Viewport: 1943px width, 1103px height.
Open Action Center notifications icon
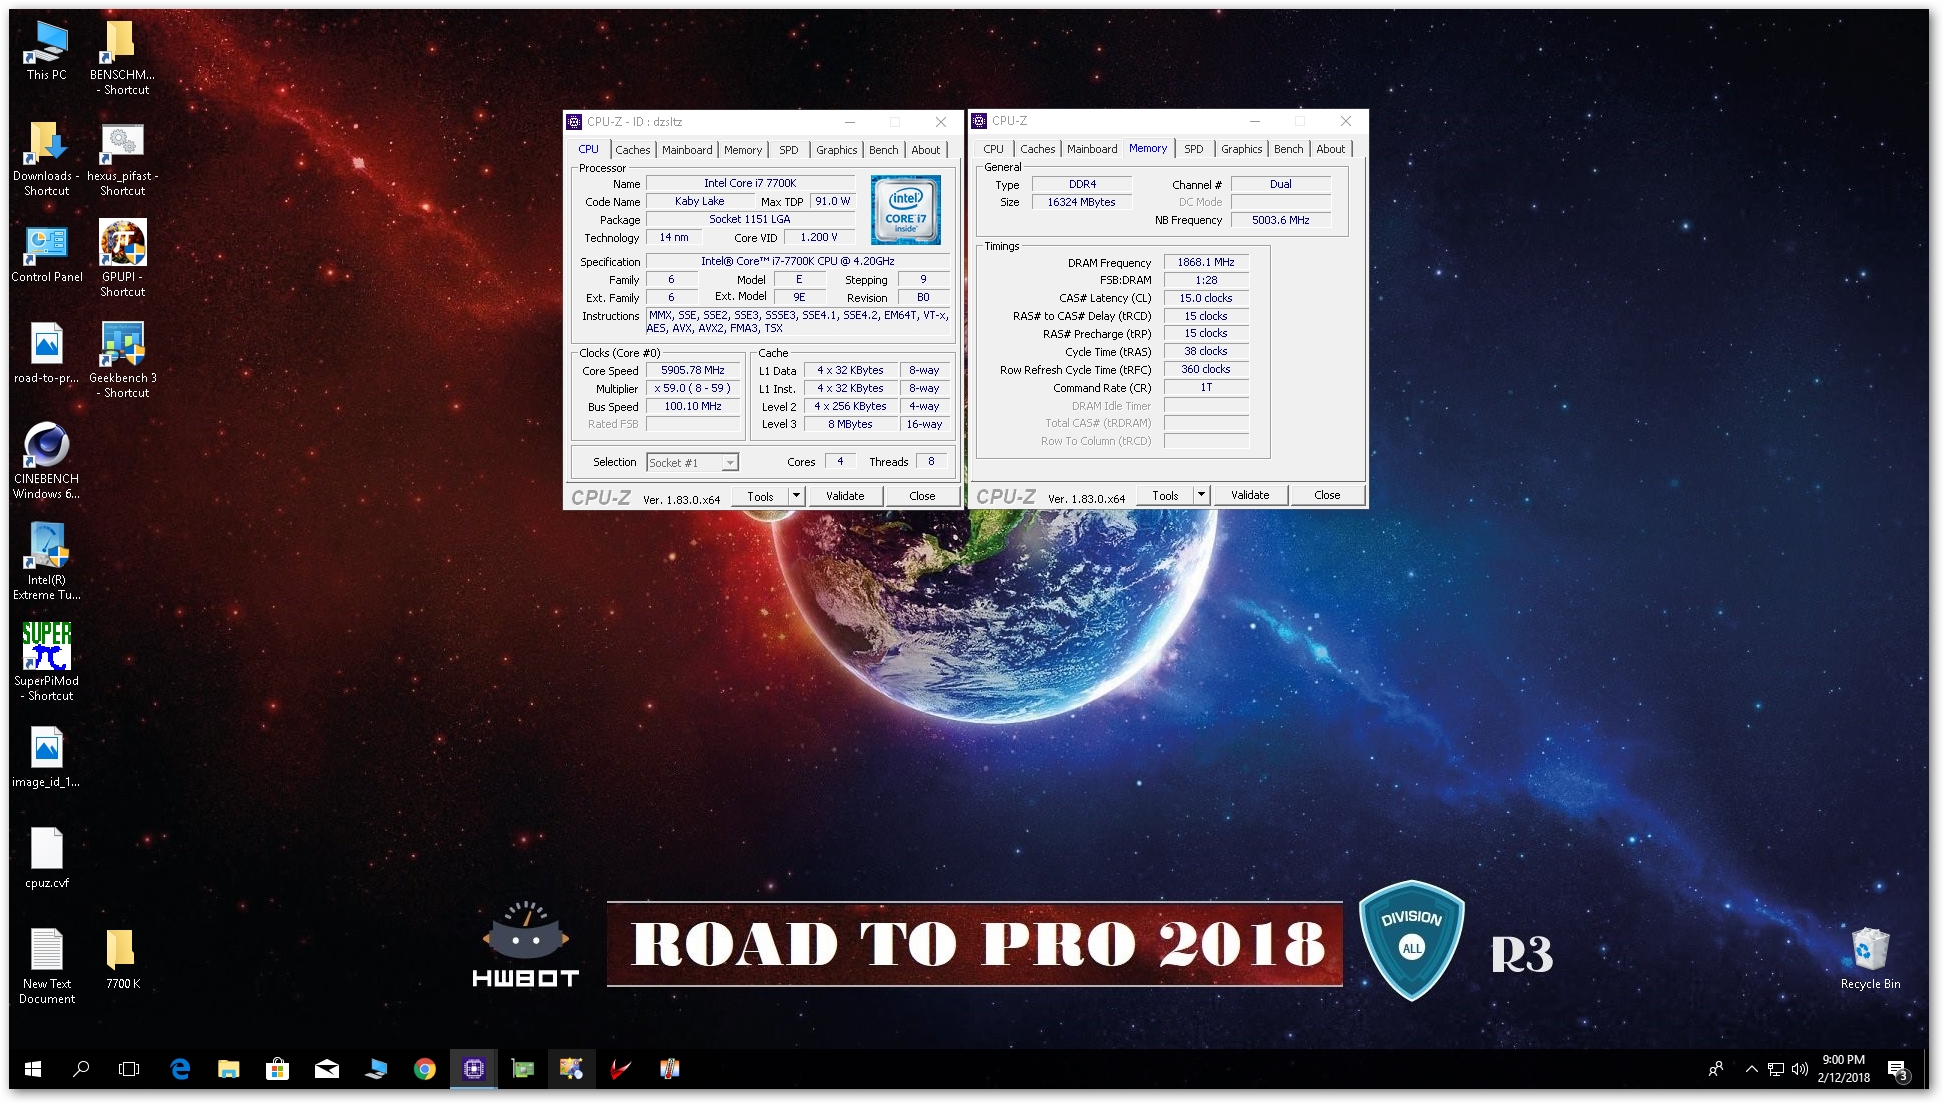point(1897,1070)
